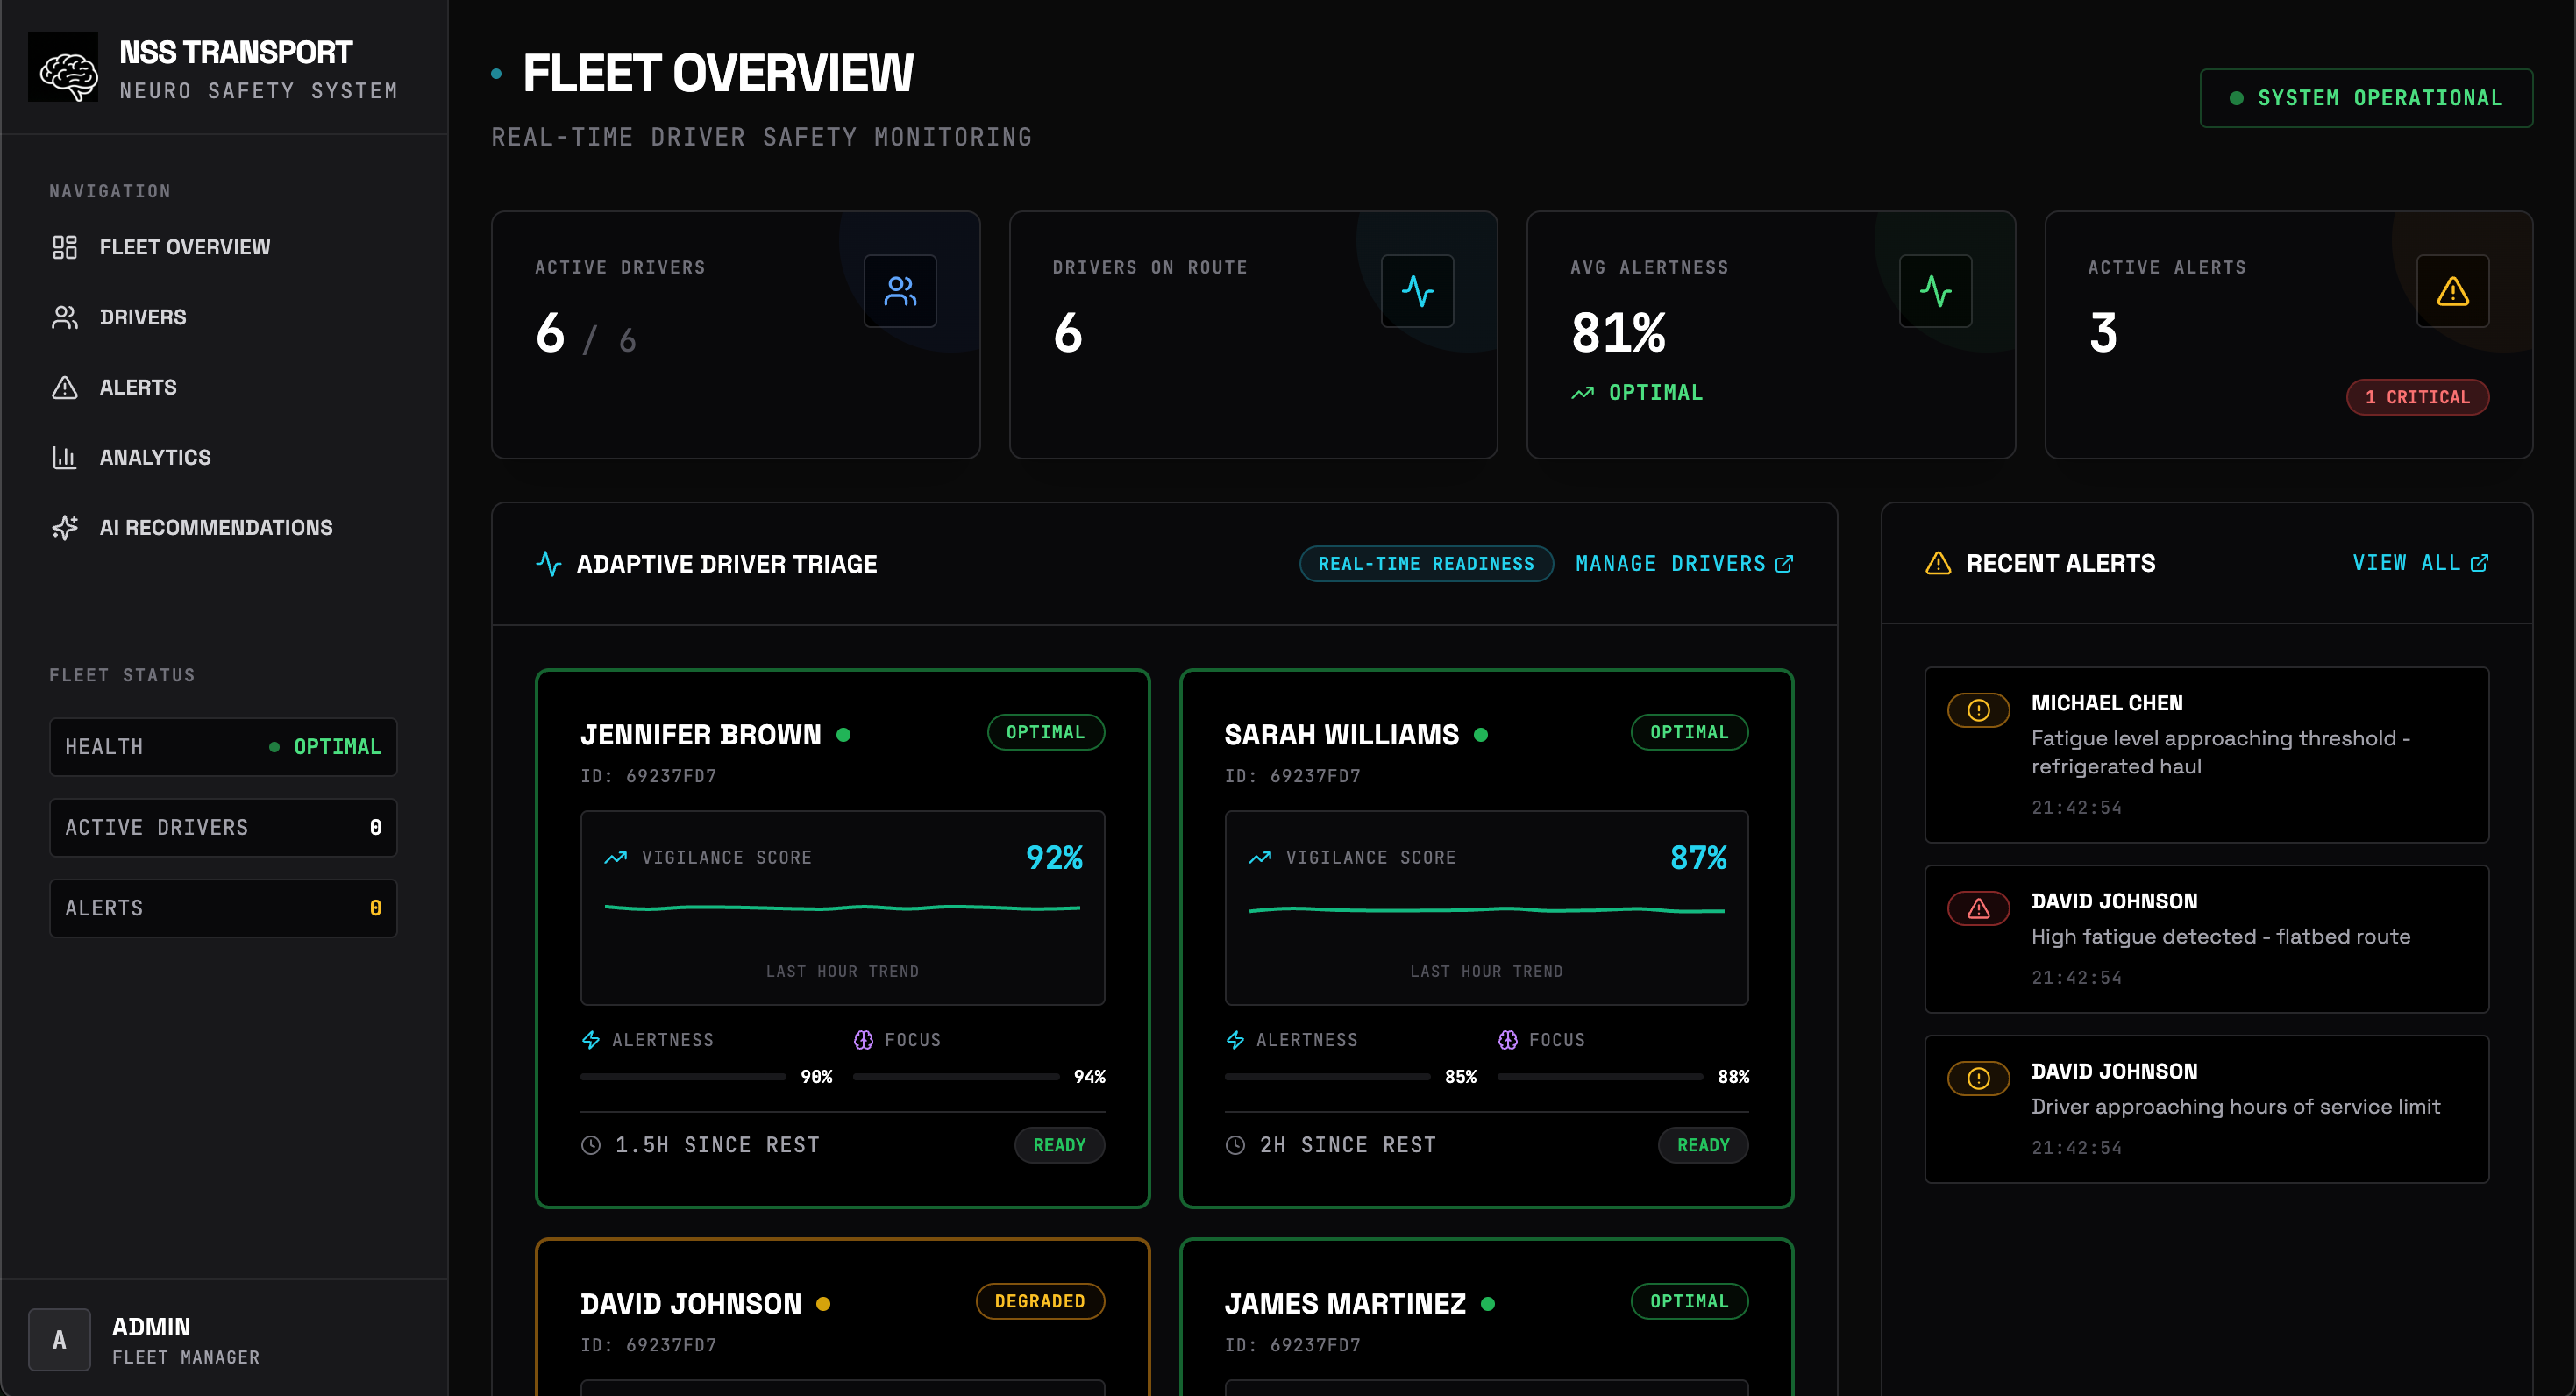
Task: Click the 1 Critical alerts badge
Action: [2417, 397]
